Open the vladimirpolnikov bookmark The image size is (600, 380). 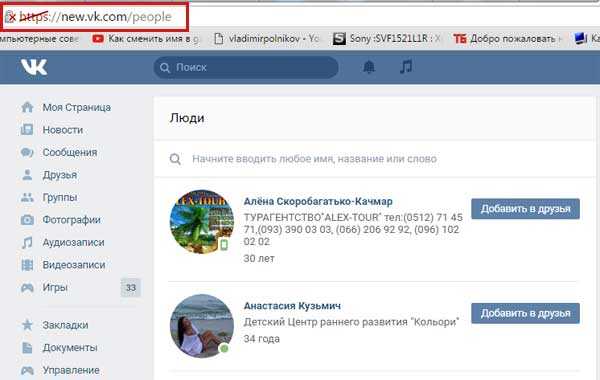[x=266, y=39]
